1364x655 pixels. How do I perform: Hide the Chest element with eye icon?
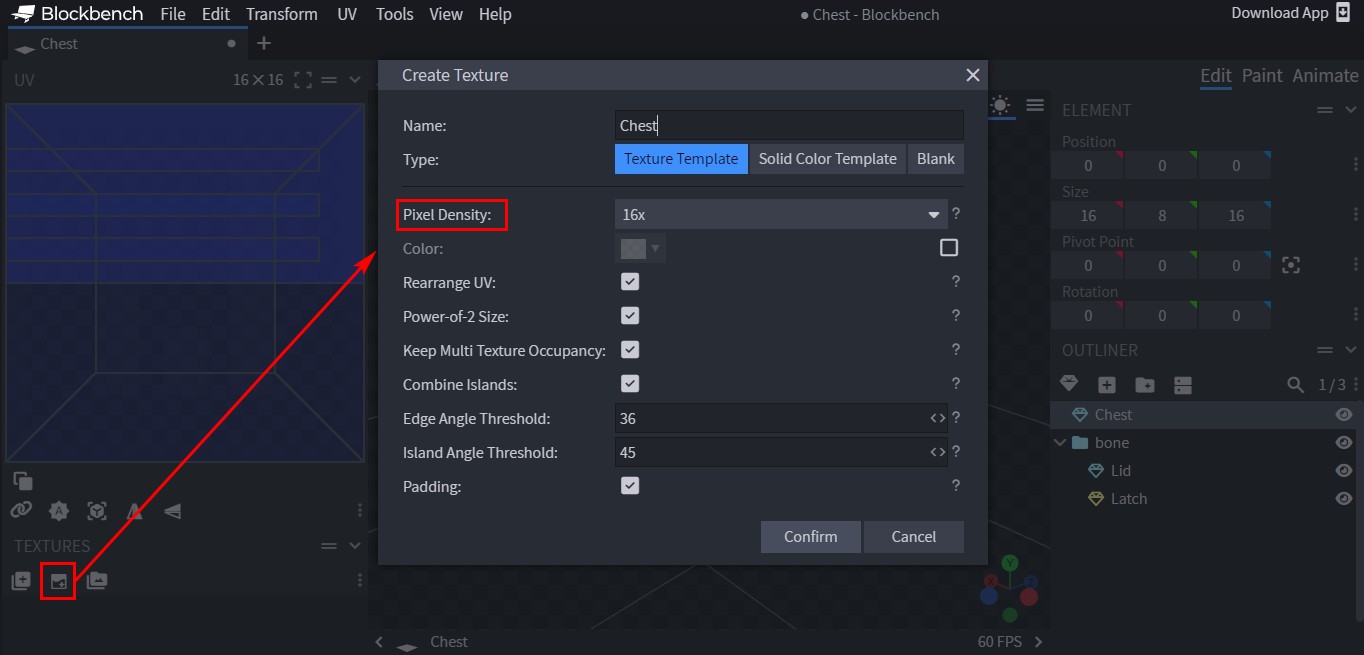pos(1344,415)
